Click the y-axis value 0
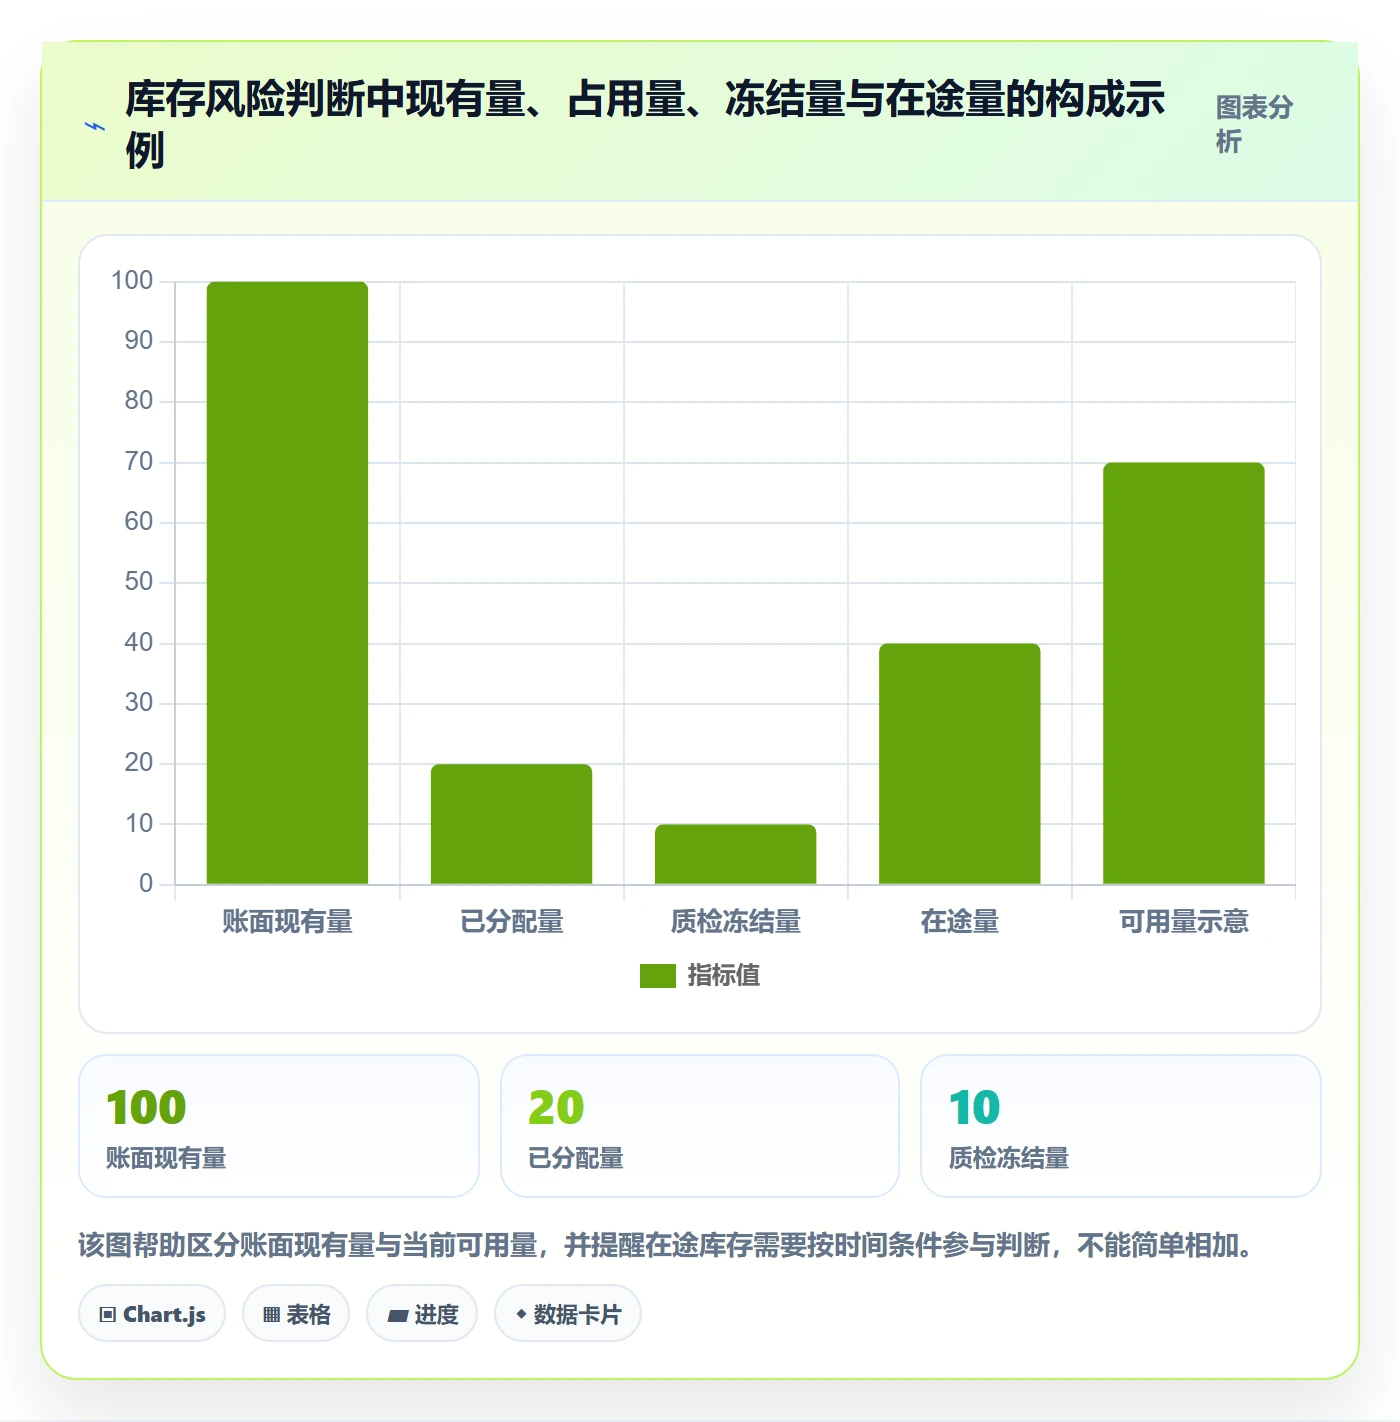The image size is (1400, 1422). pyautogui.click(x=146, y=884)
